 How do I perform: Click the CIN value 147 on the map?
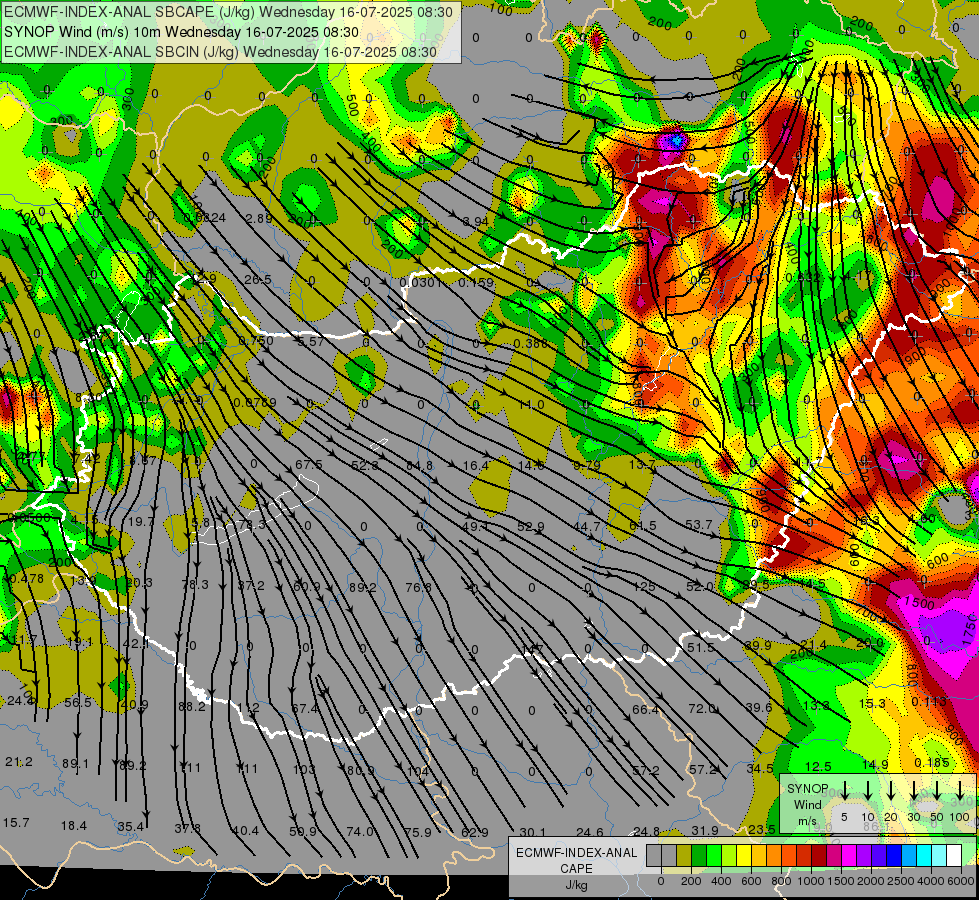click(x=533, y=650)
